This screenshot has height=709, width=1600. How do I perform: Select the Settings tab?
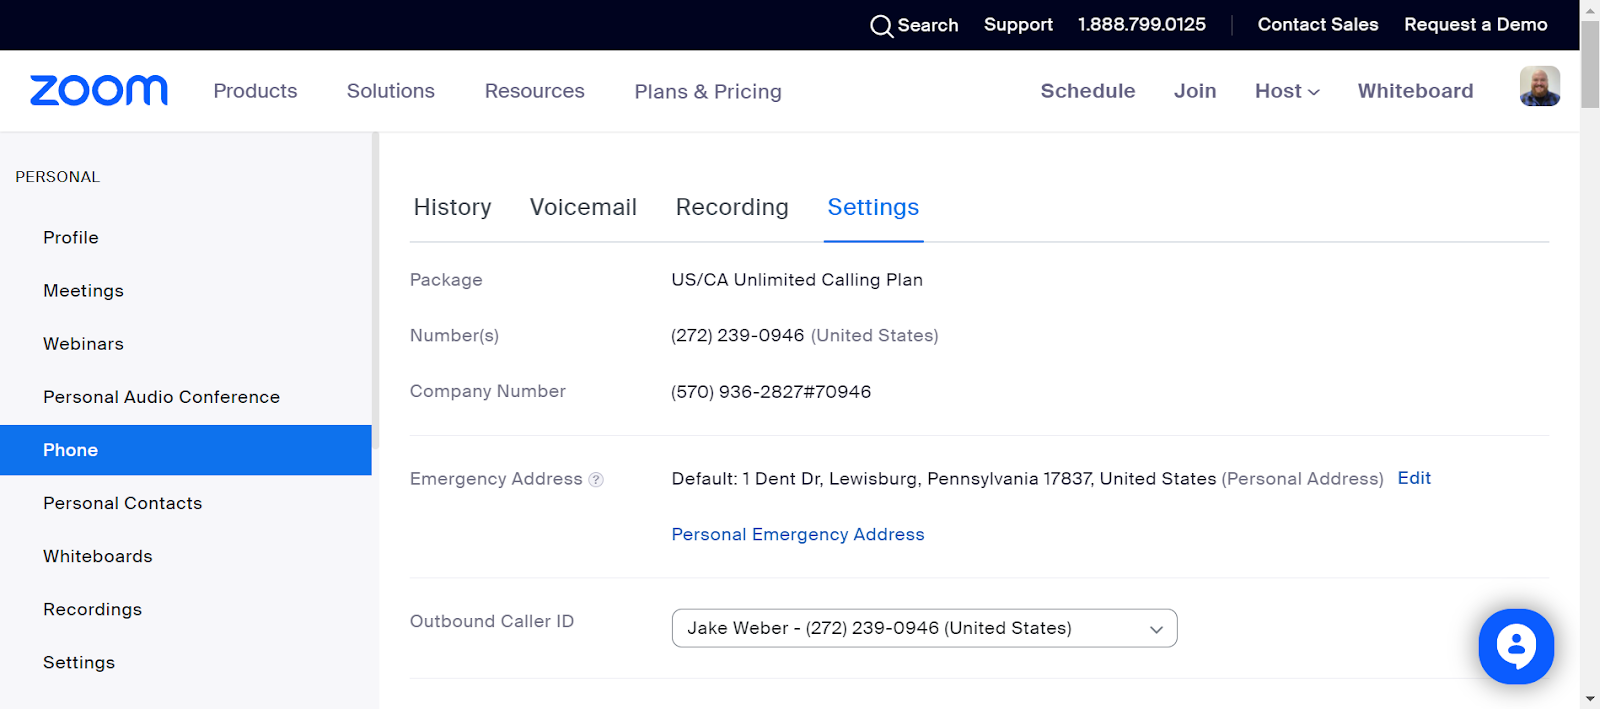[873, 207]
